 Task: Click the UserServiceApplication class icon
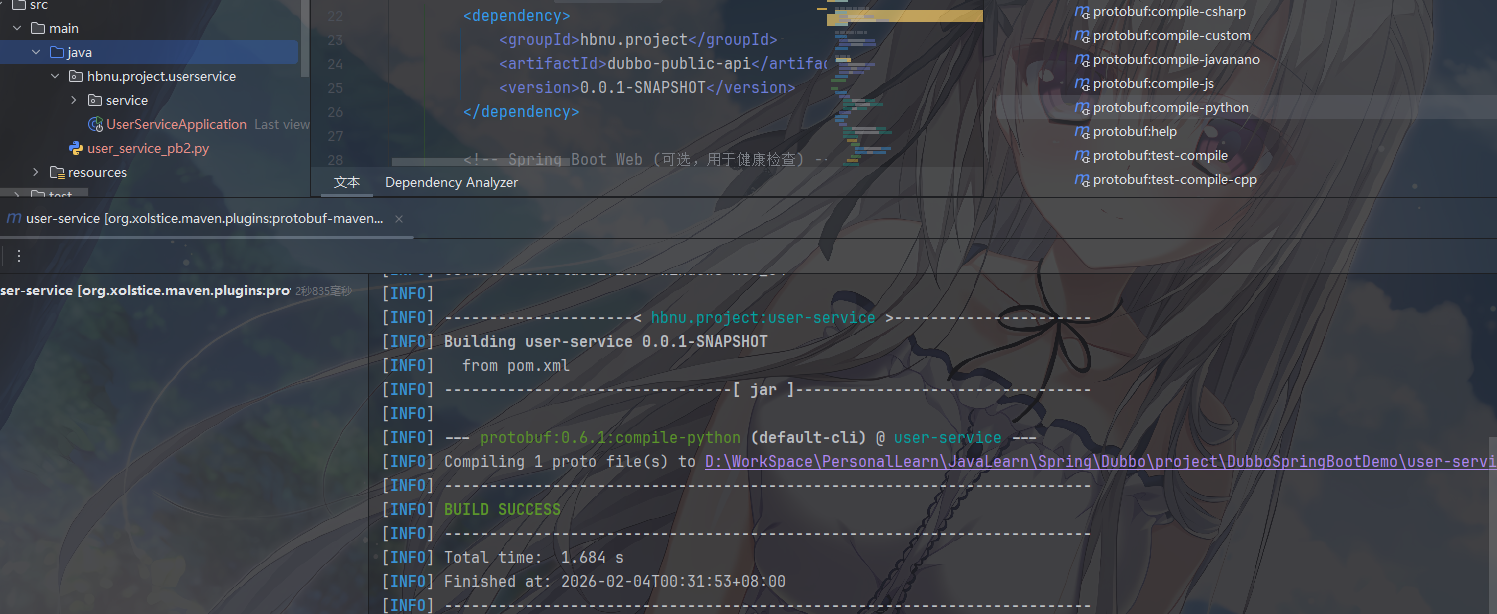[x=95, y=124]
